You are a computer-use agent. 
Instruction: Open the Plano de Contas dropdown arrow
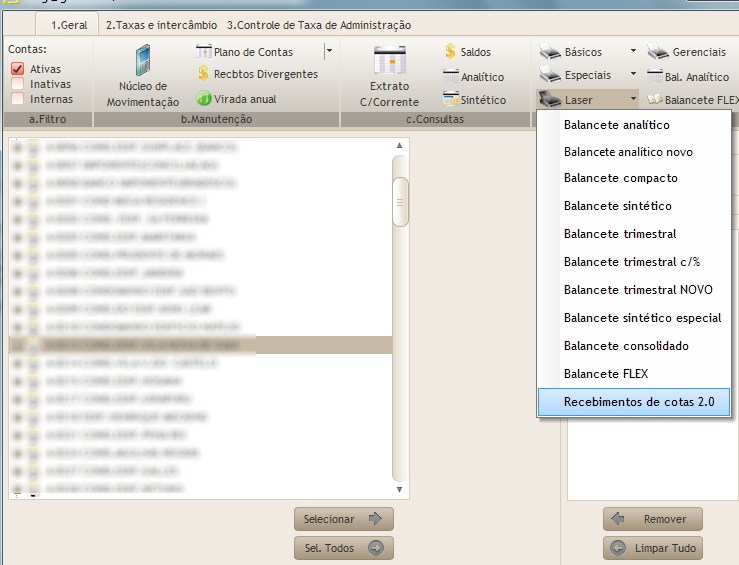[x=327, y=51]
